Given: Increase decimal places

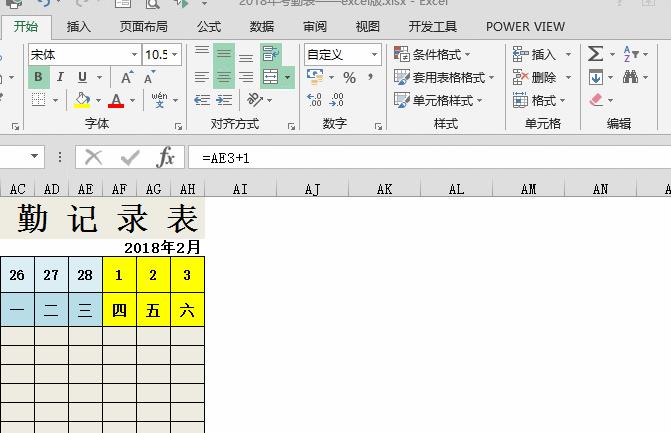Looking at the screenshot, I should pos(315,100).
